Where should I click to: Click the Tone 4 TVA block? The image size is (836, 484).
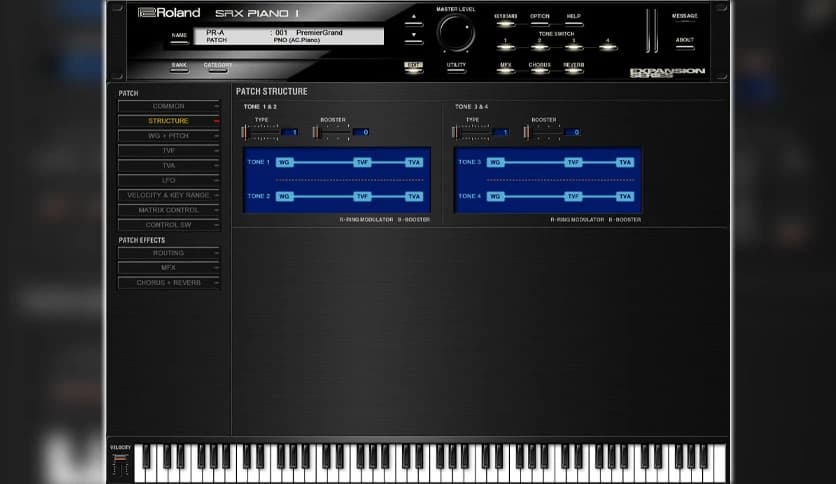(625, 197)
